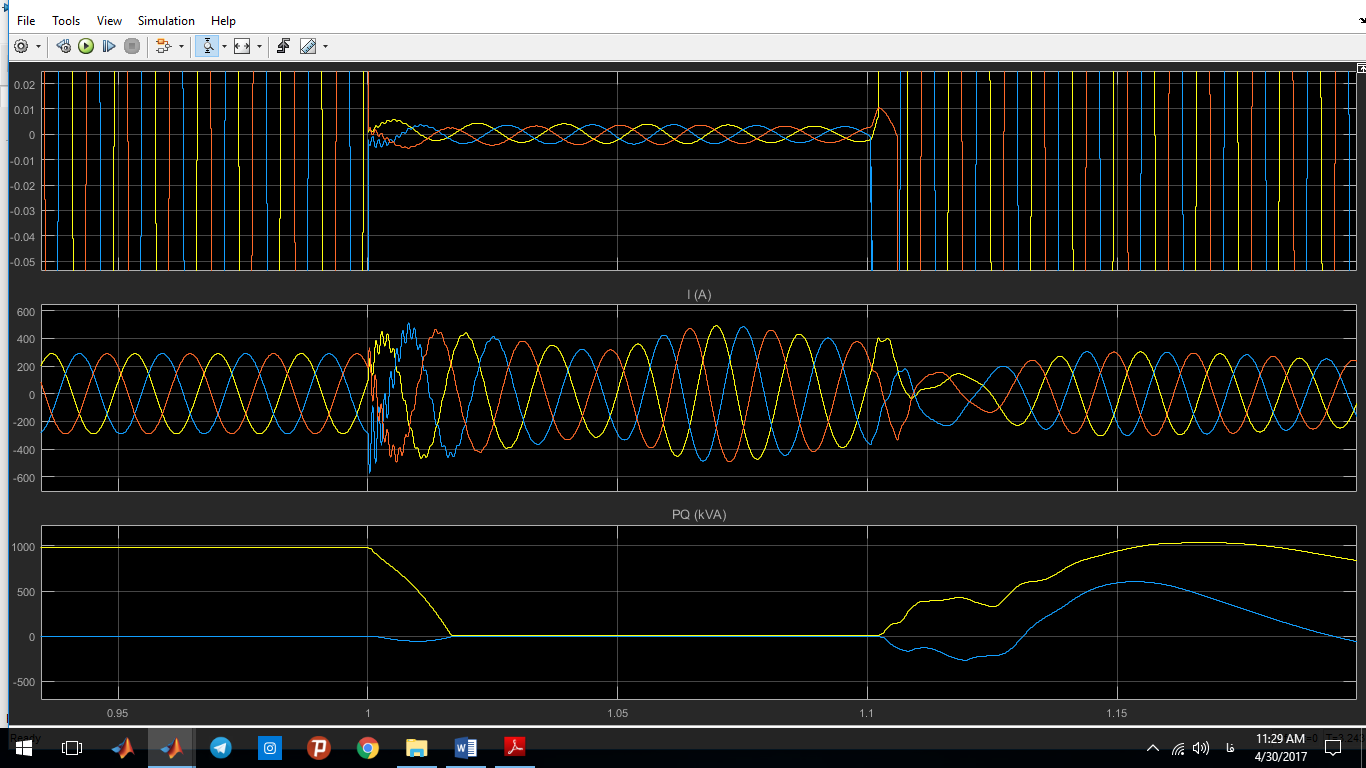Expand the Configuration Properties dropdown arrow
This screenshot has height=768, width=1366.
[x=39, y=46]
